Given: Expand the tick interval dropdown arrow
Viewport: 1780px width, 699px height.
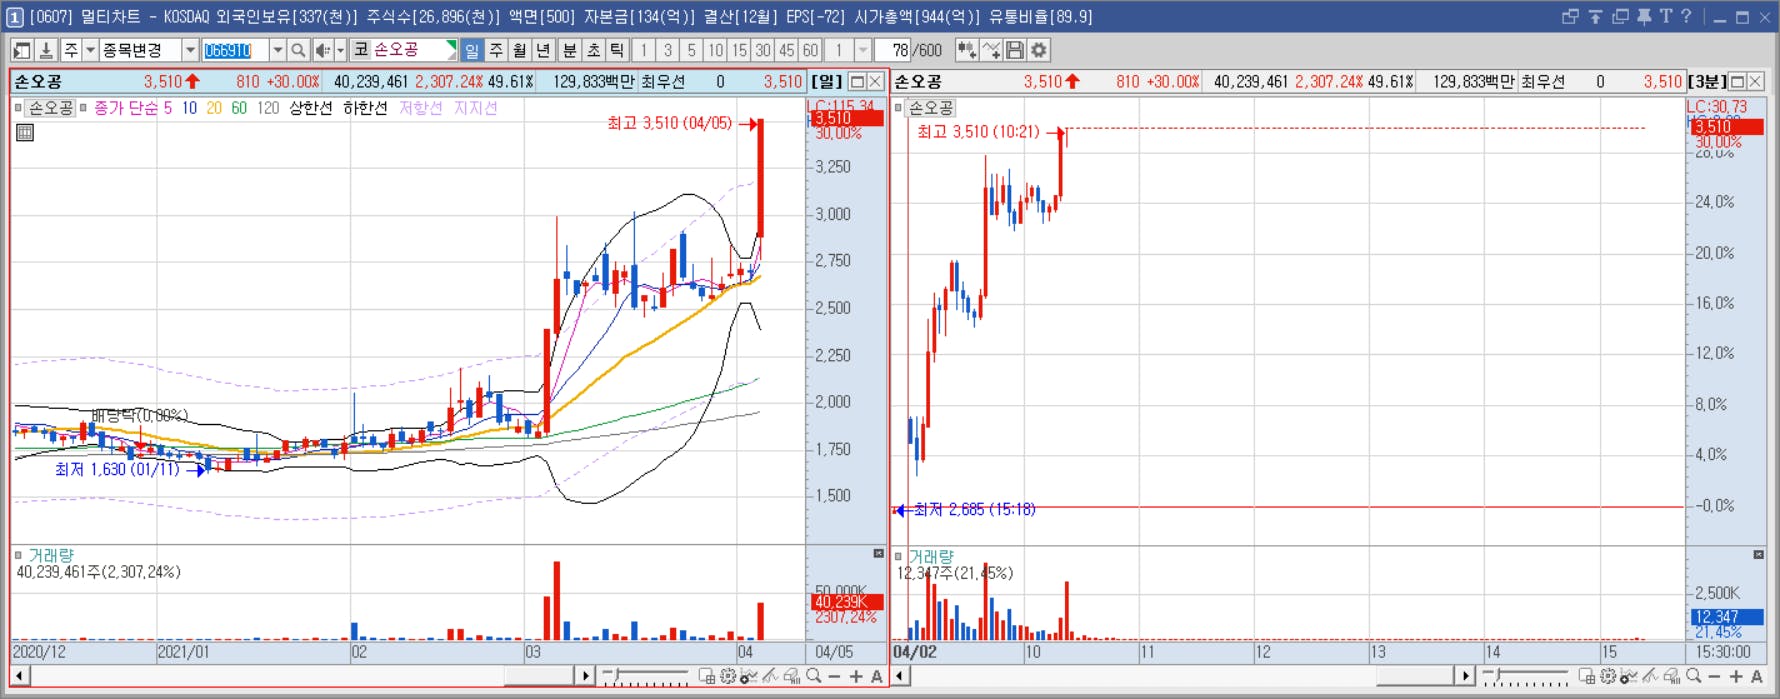Looking at the screenshot, I should [863, 50].
